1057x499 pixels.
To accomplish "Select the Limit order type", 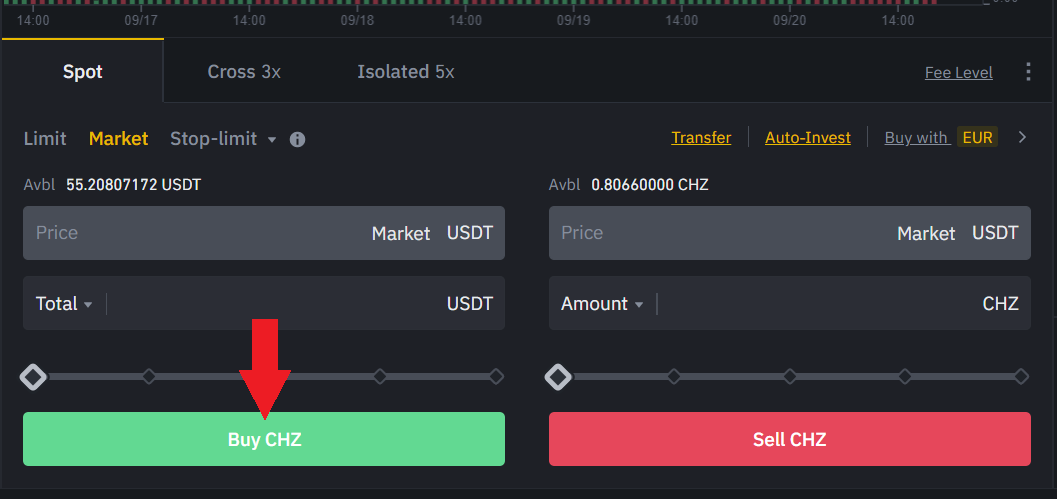I will (45, 139).
